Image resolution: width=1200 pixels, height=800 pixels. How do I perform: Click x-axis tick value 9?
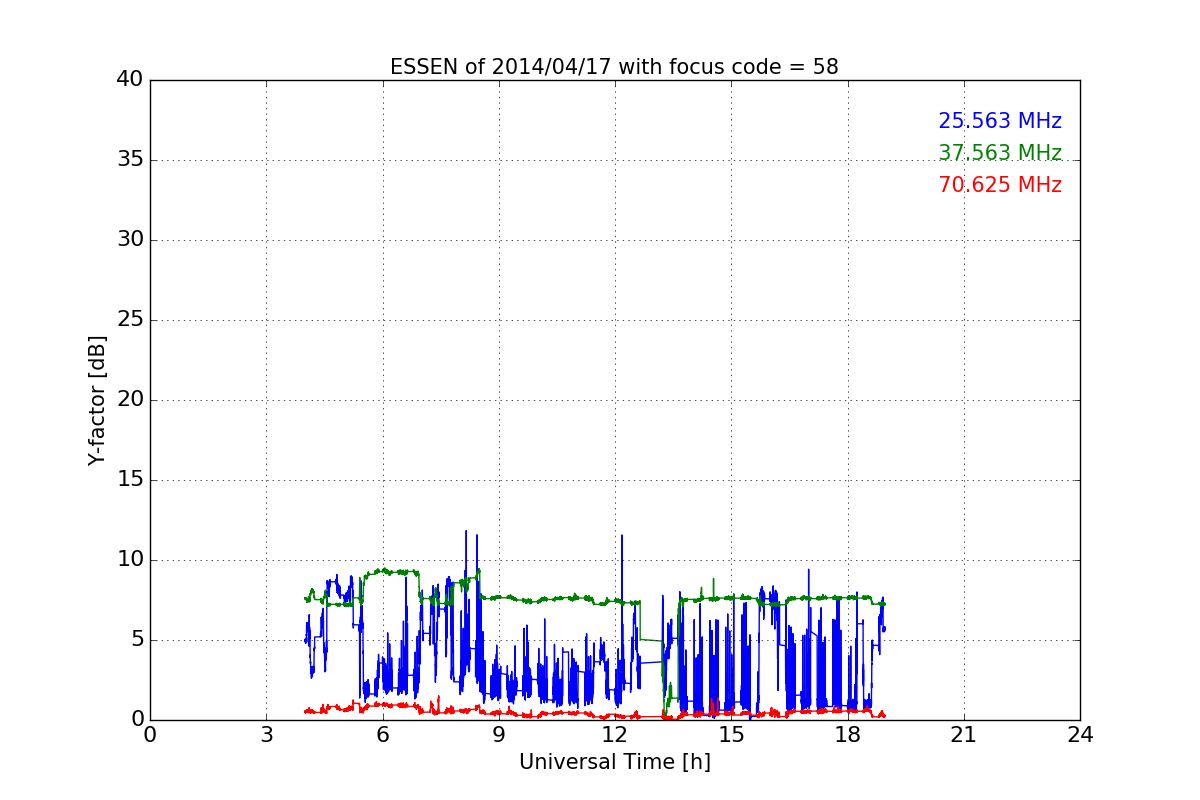[x=499, y=735]
